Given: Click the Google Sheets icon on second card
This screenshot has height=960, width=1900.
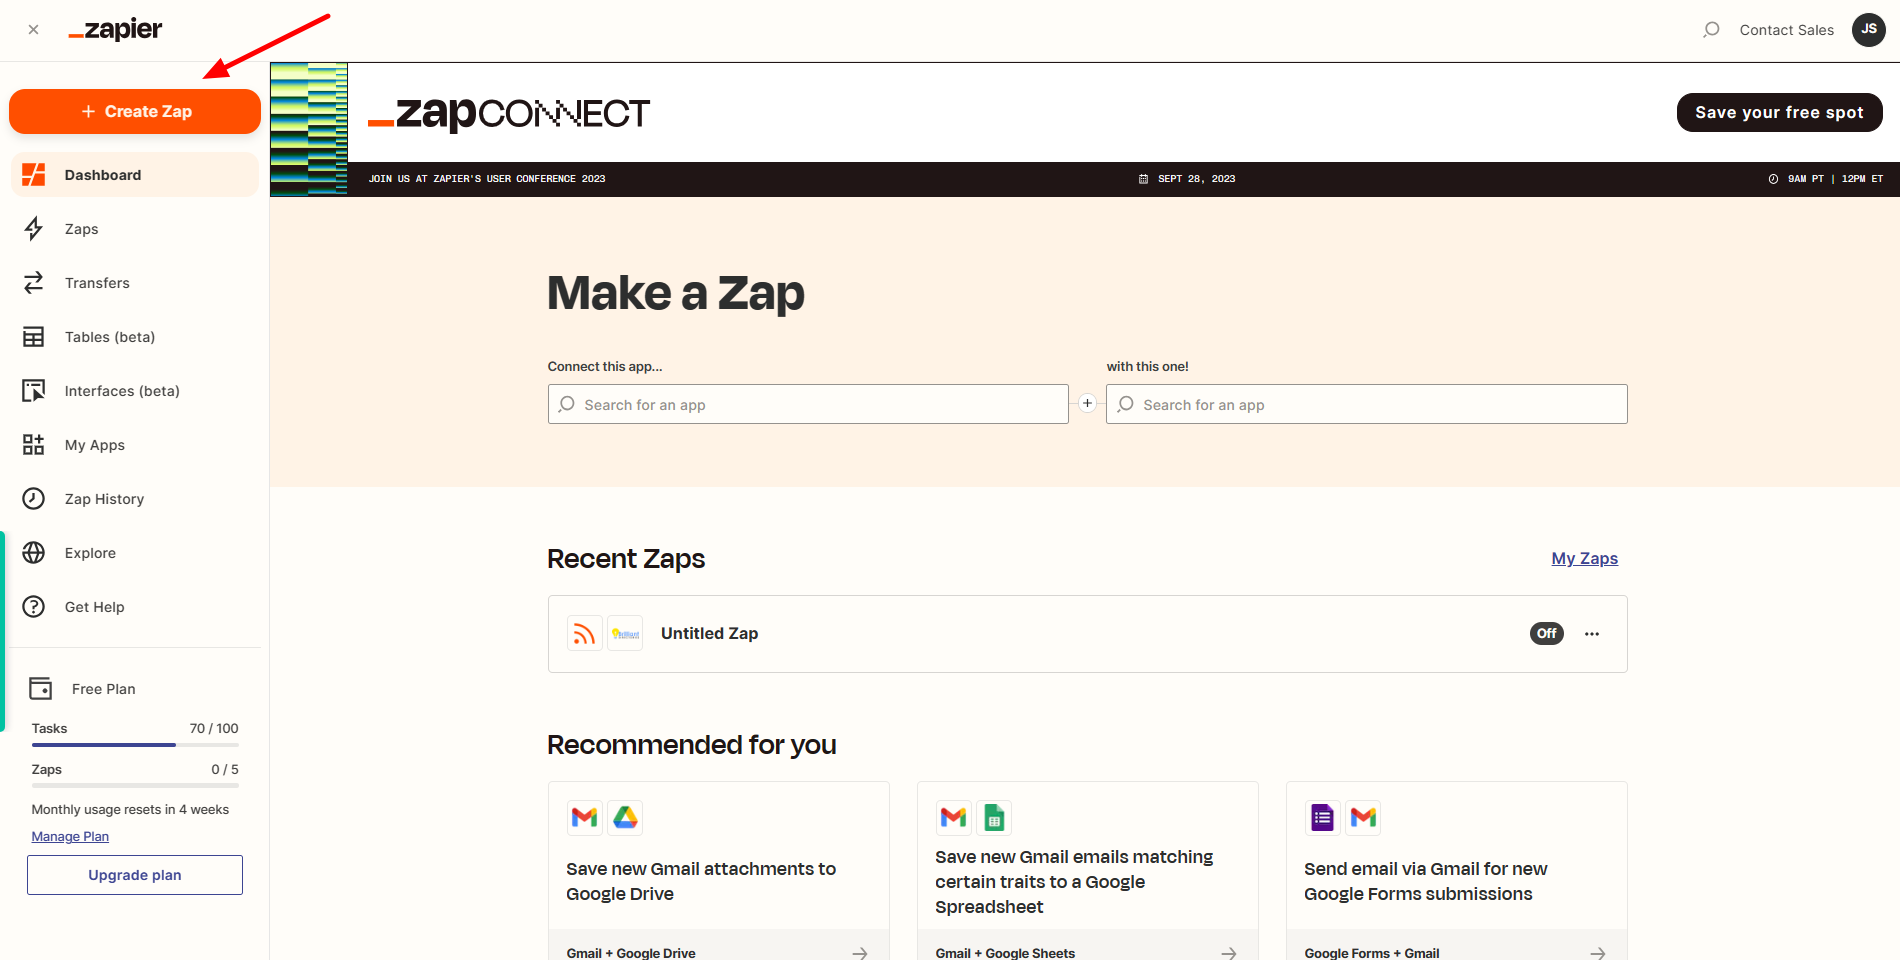Looking at the screenshot, I should click(994, 818).
